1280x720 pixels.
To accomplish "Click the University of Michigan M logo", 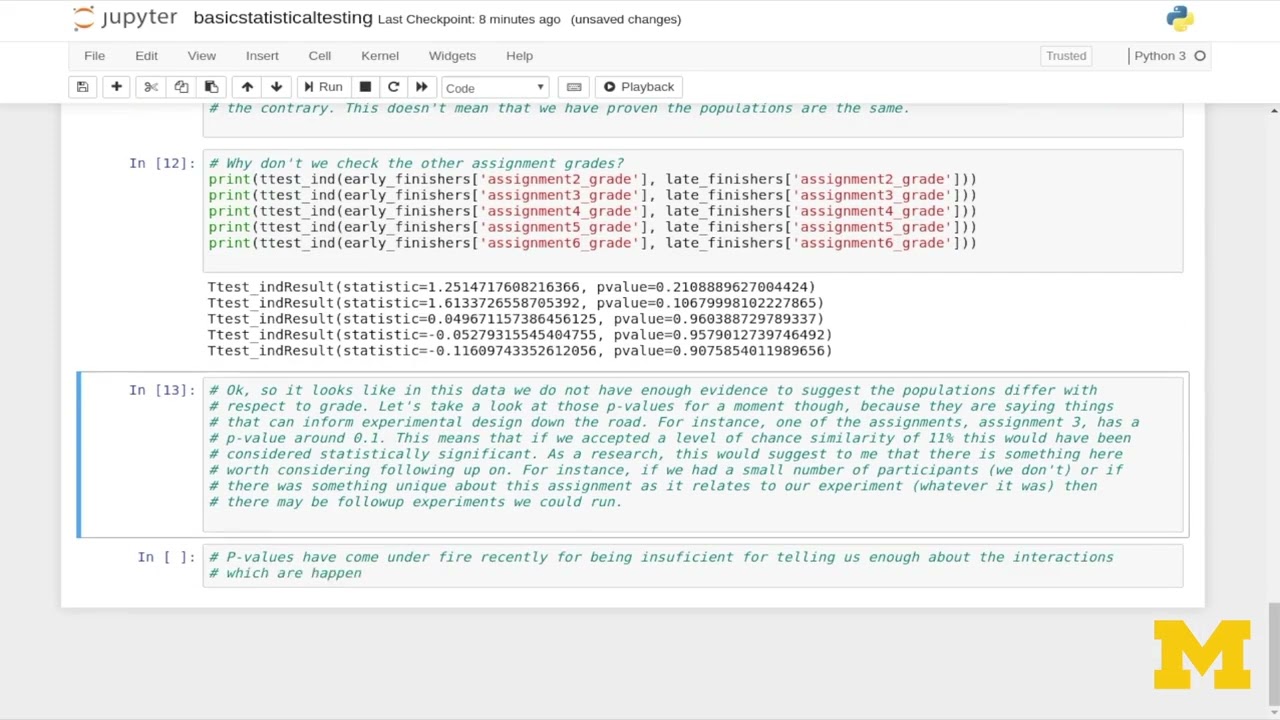I will [1202, 655].
